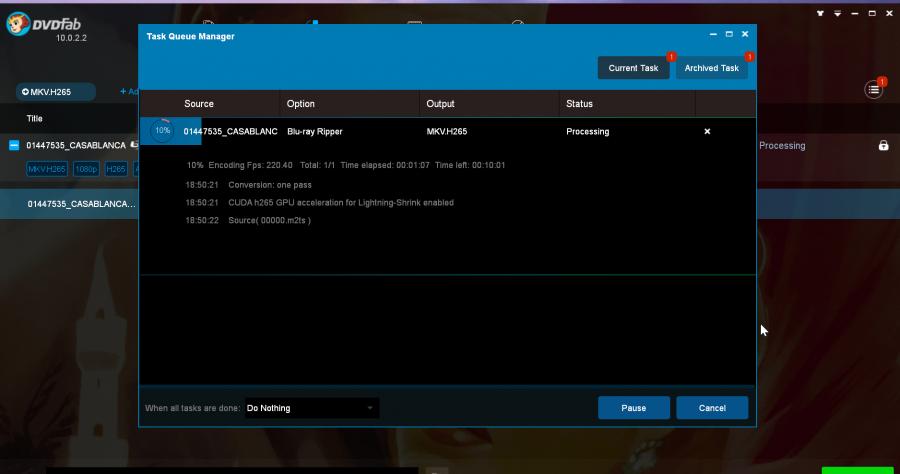Image resolution: width=900 pixels, height=474 pixels.
Task: Close the main DVDFab window
Action: 889,13
